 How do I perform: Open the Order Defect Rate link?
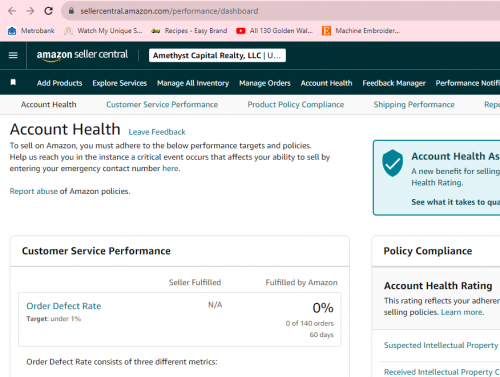point(64,306)
